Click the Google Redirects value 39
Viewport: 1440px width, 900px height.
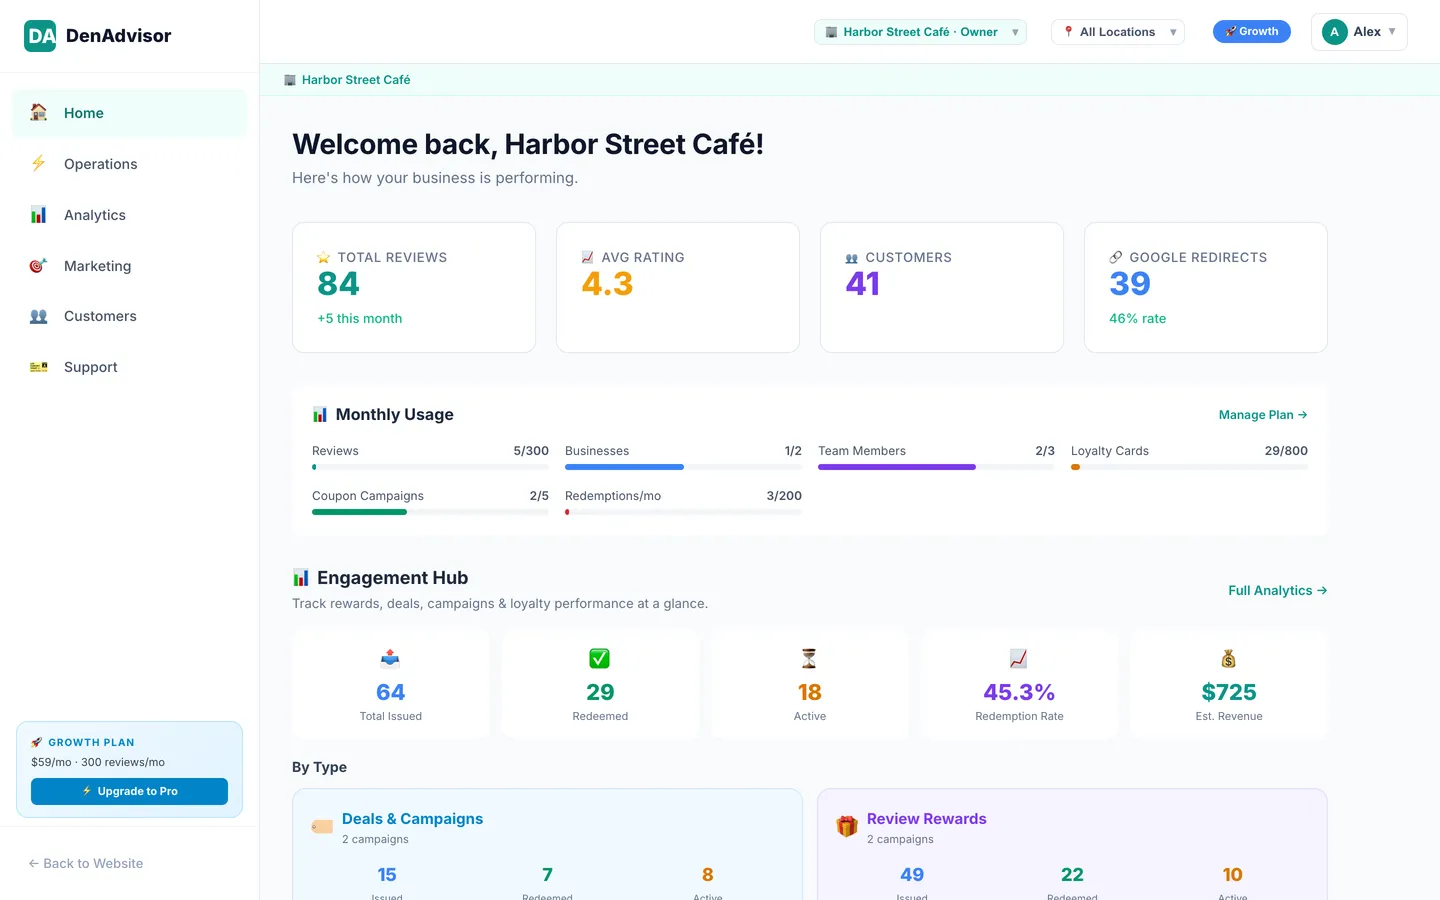pos(1130,284)
